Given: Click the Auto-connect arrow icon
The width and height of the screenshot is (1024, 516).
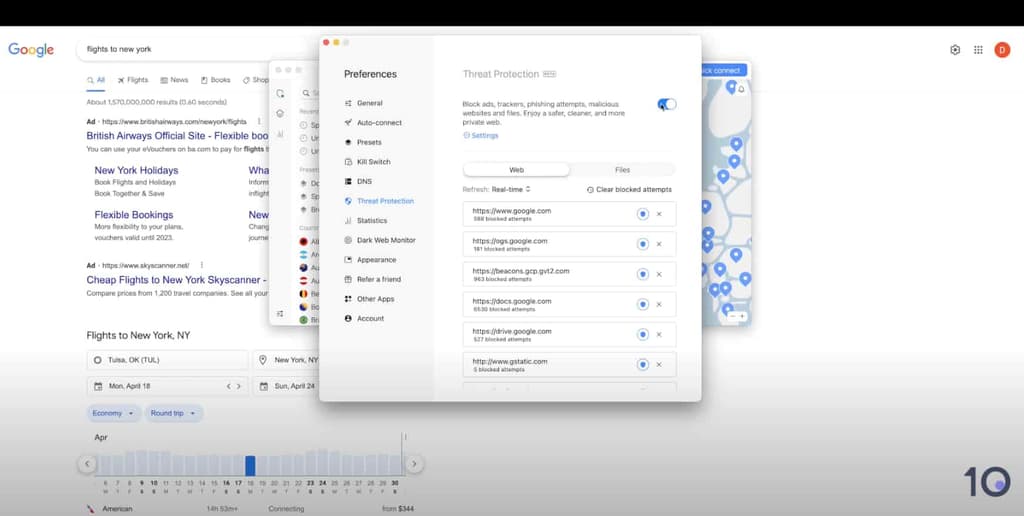Looking at the screenshot, I should point(348,123).
